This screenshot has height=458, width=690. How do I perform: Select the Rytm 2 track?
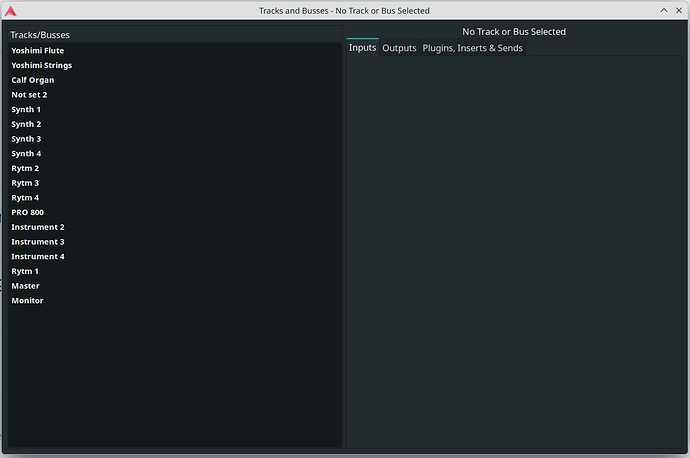(x=175, y=169)
